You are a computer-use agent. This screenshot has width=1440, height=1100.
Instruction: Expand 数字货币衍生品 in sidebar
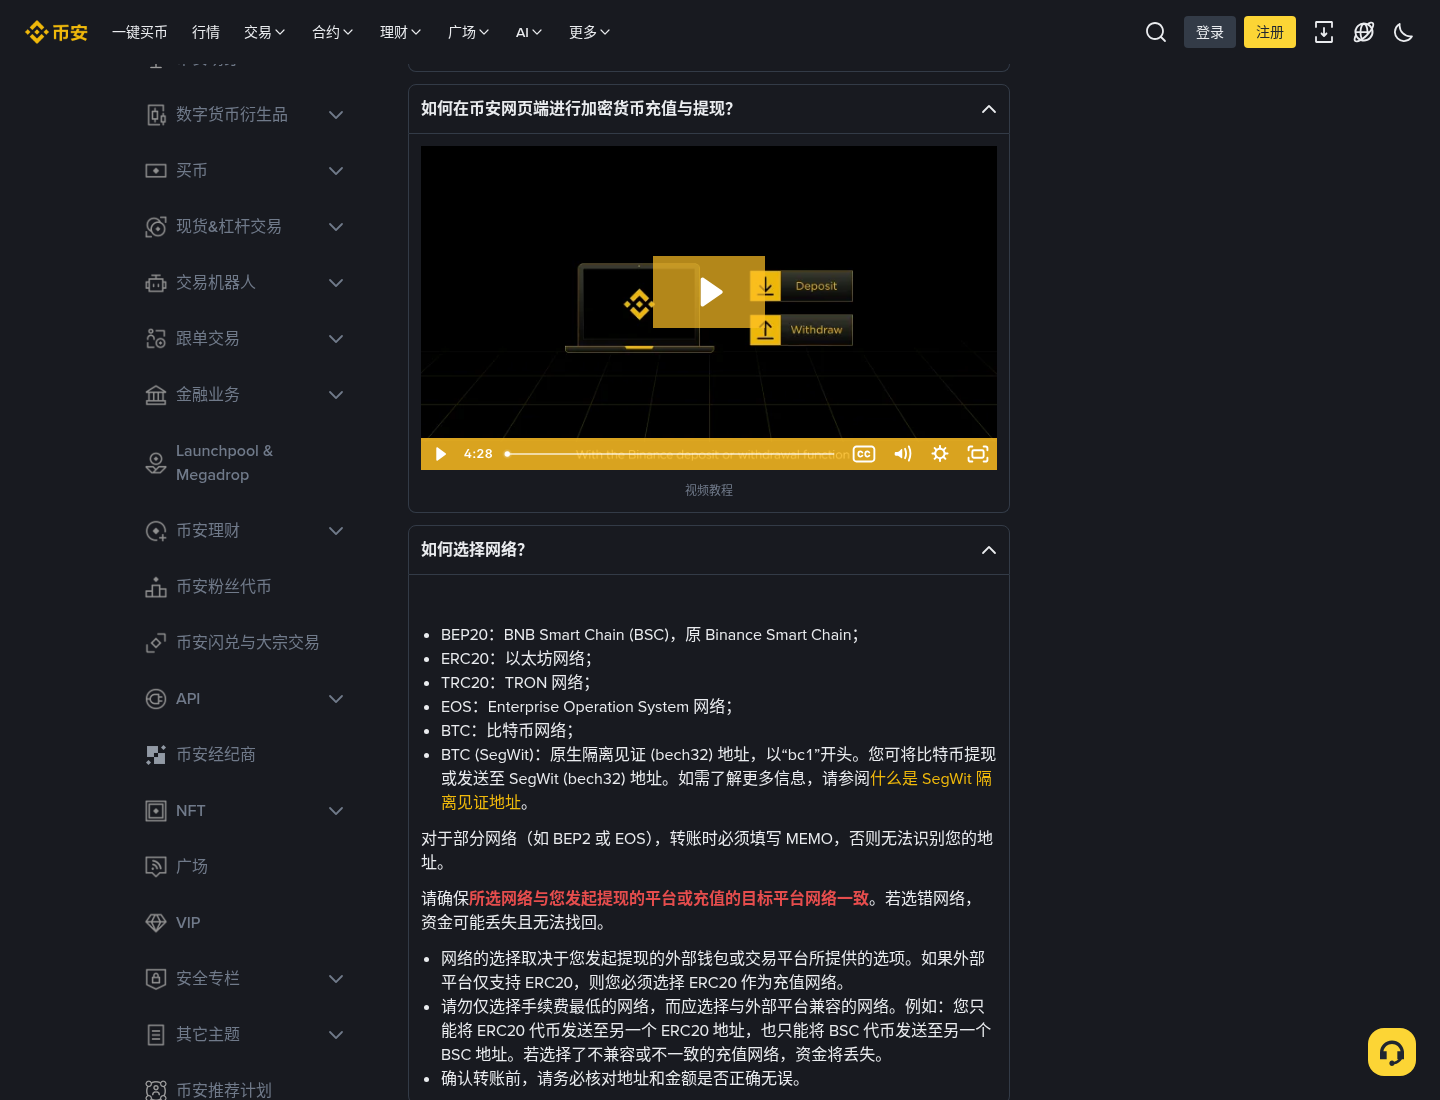pos(336,115)
